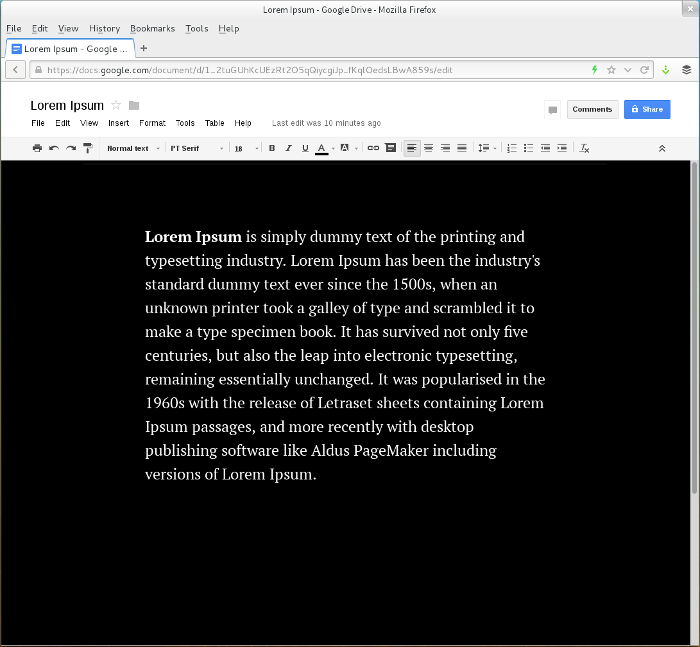Open the font size 18 dropdown
This screenshot has width=700, height=647.
coord(246,148)
